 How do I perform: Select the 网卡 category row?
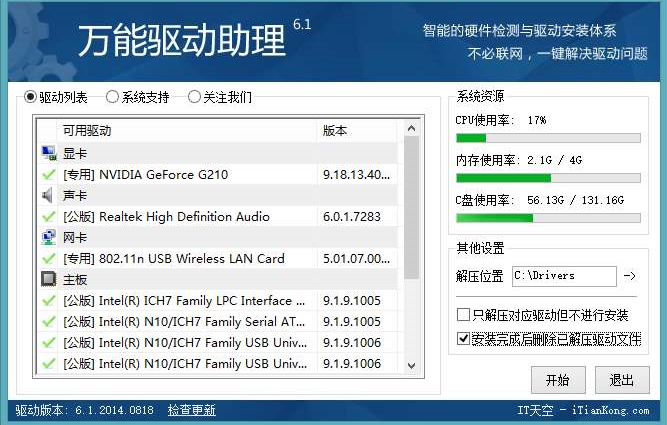tap(219, 237)
